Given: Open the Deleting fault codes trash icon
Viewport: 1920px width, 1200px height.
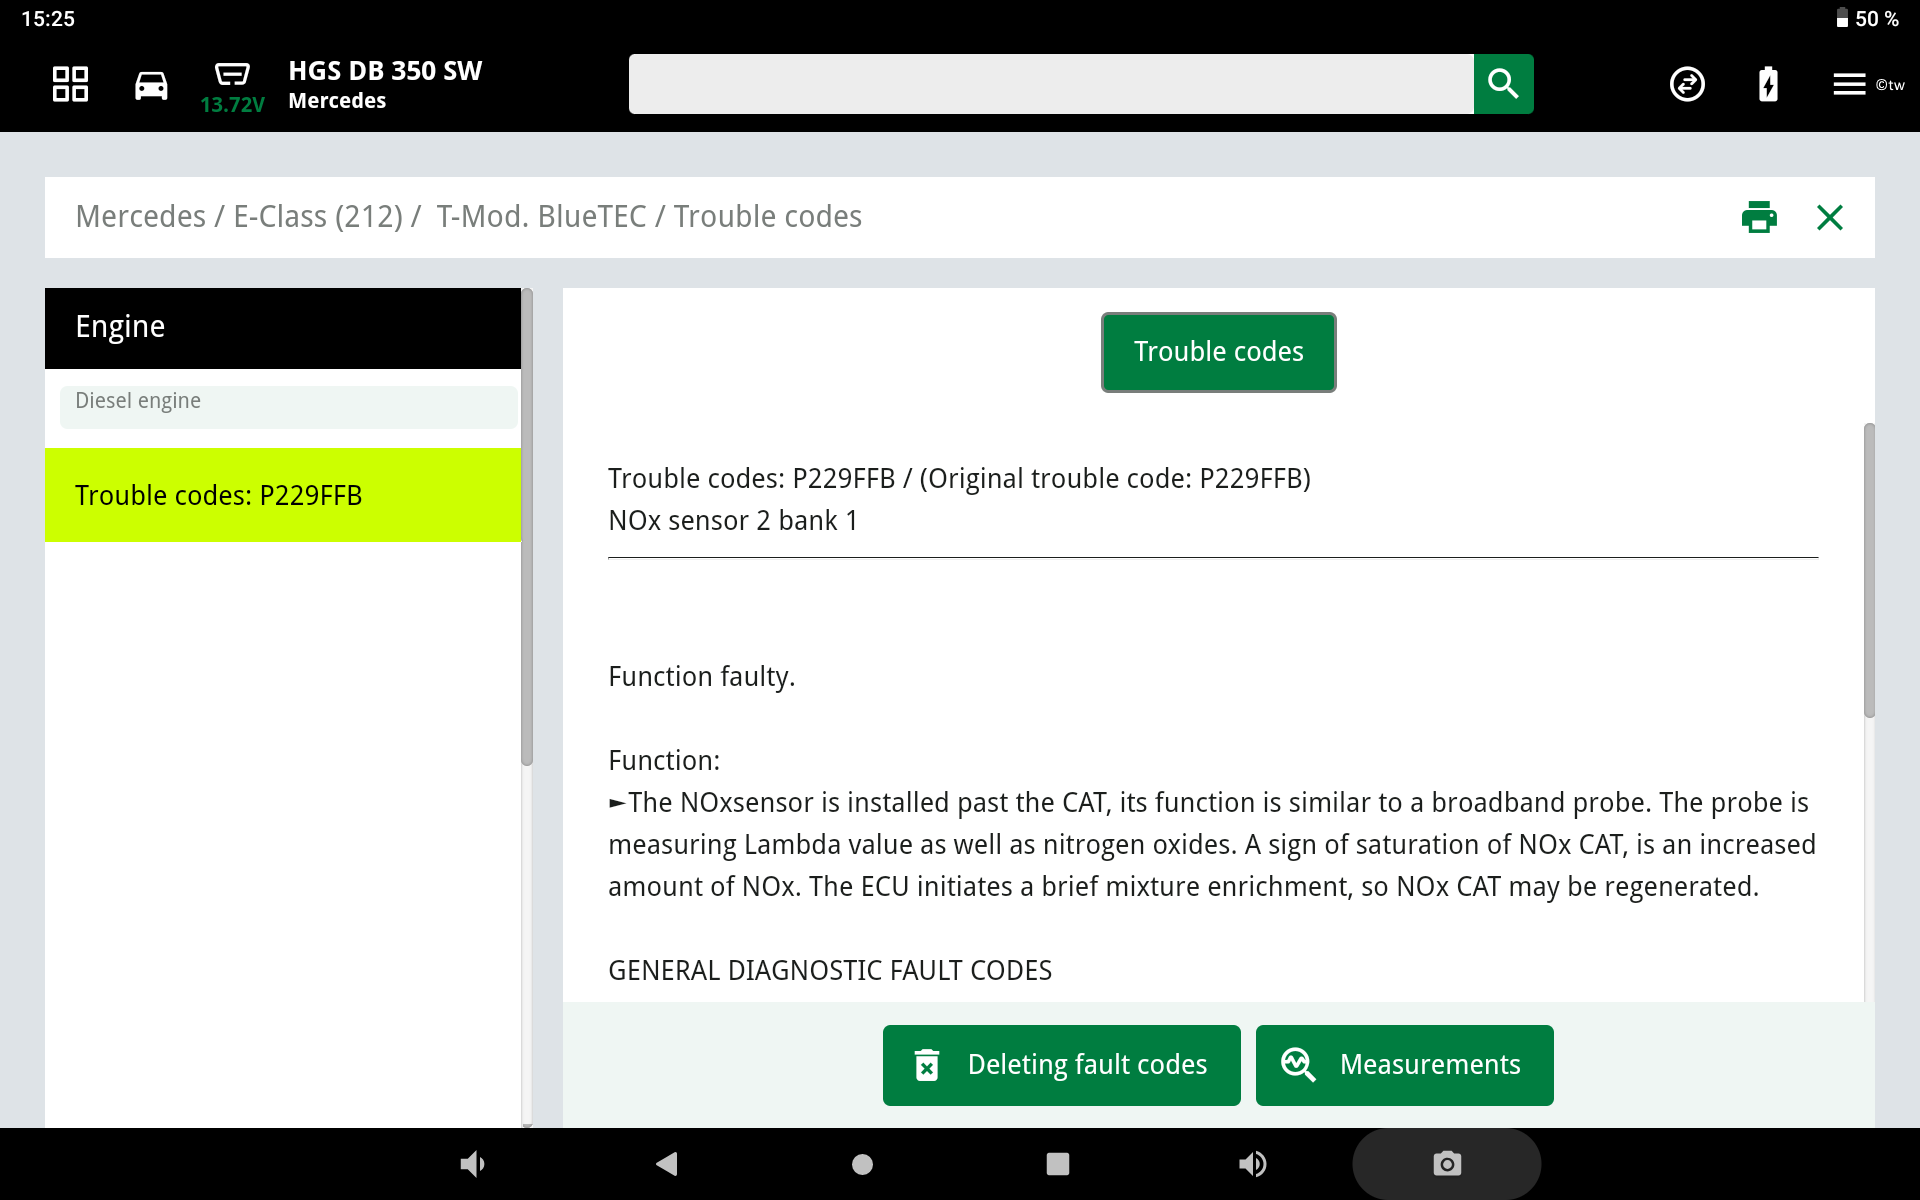Looking at the screenshot, I should pos(929,1064).
